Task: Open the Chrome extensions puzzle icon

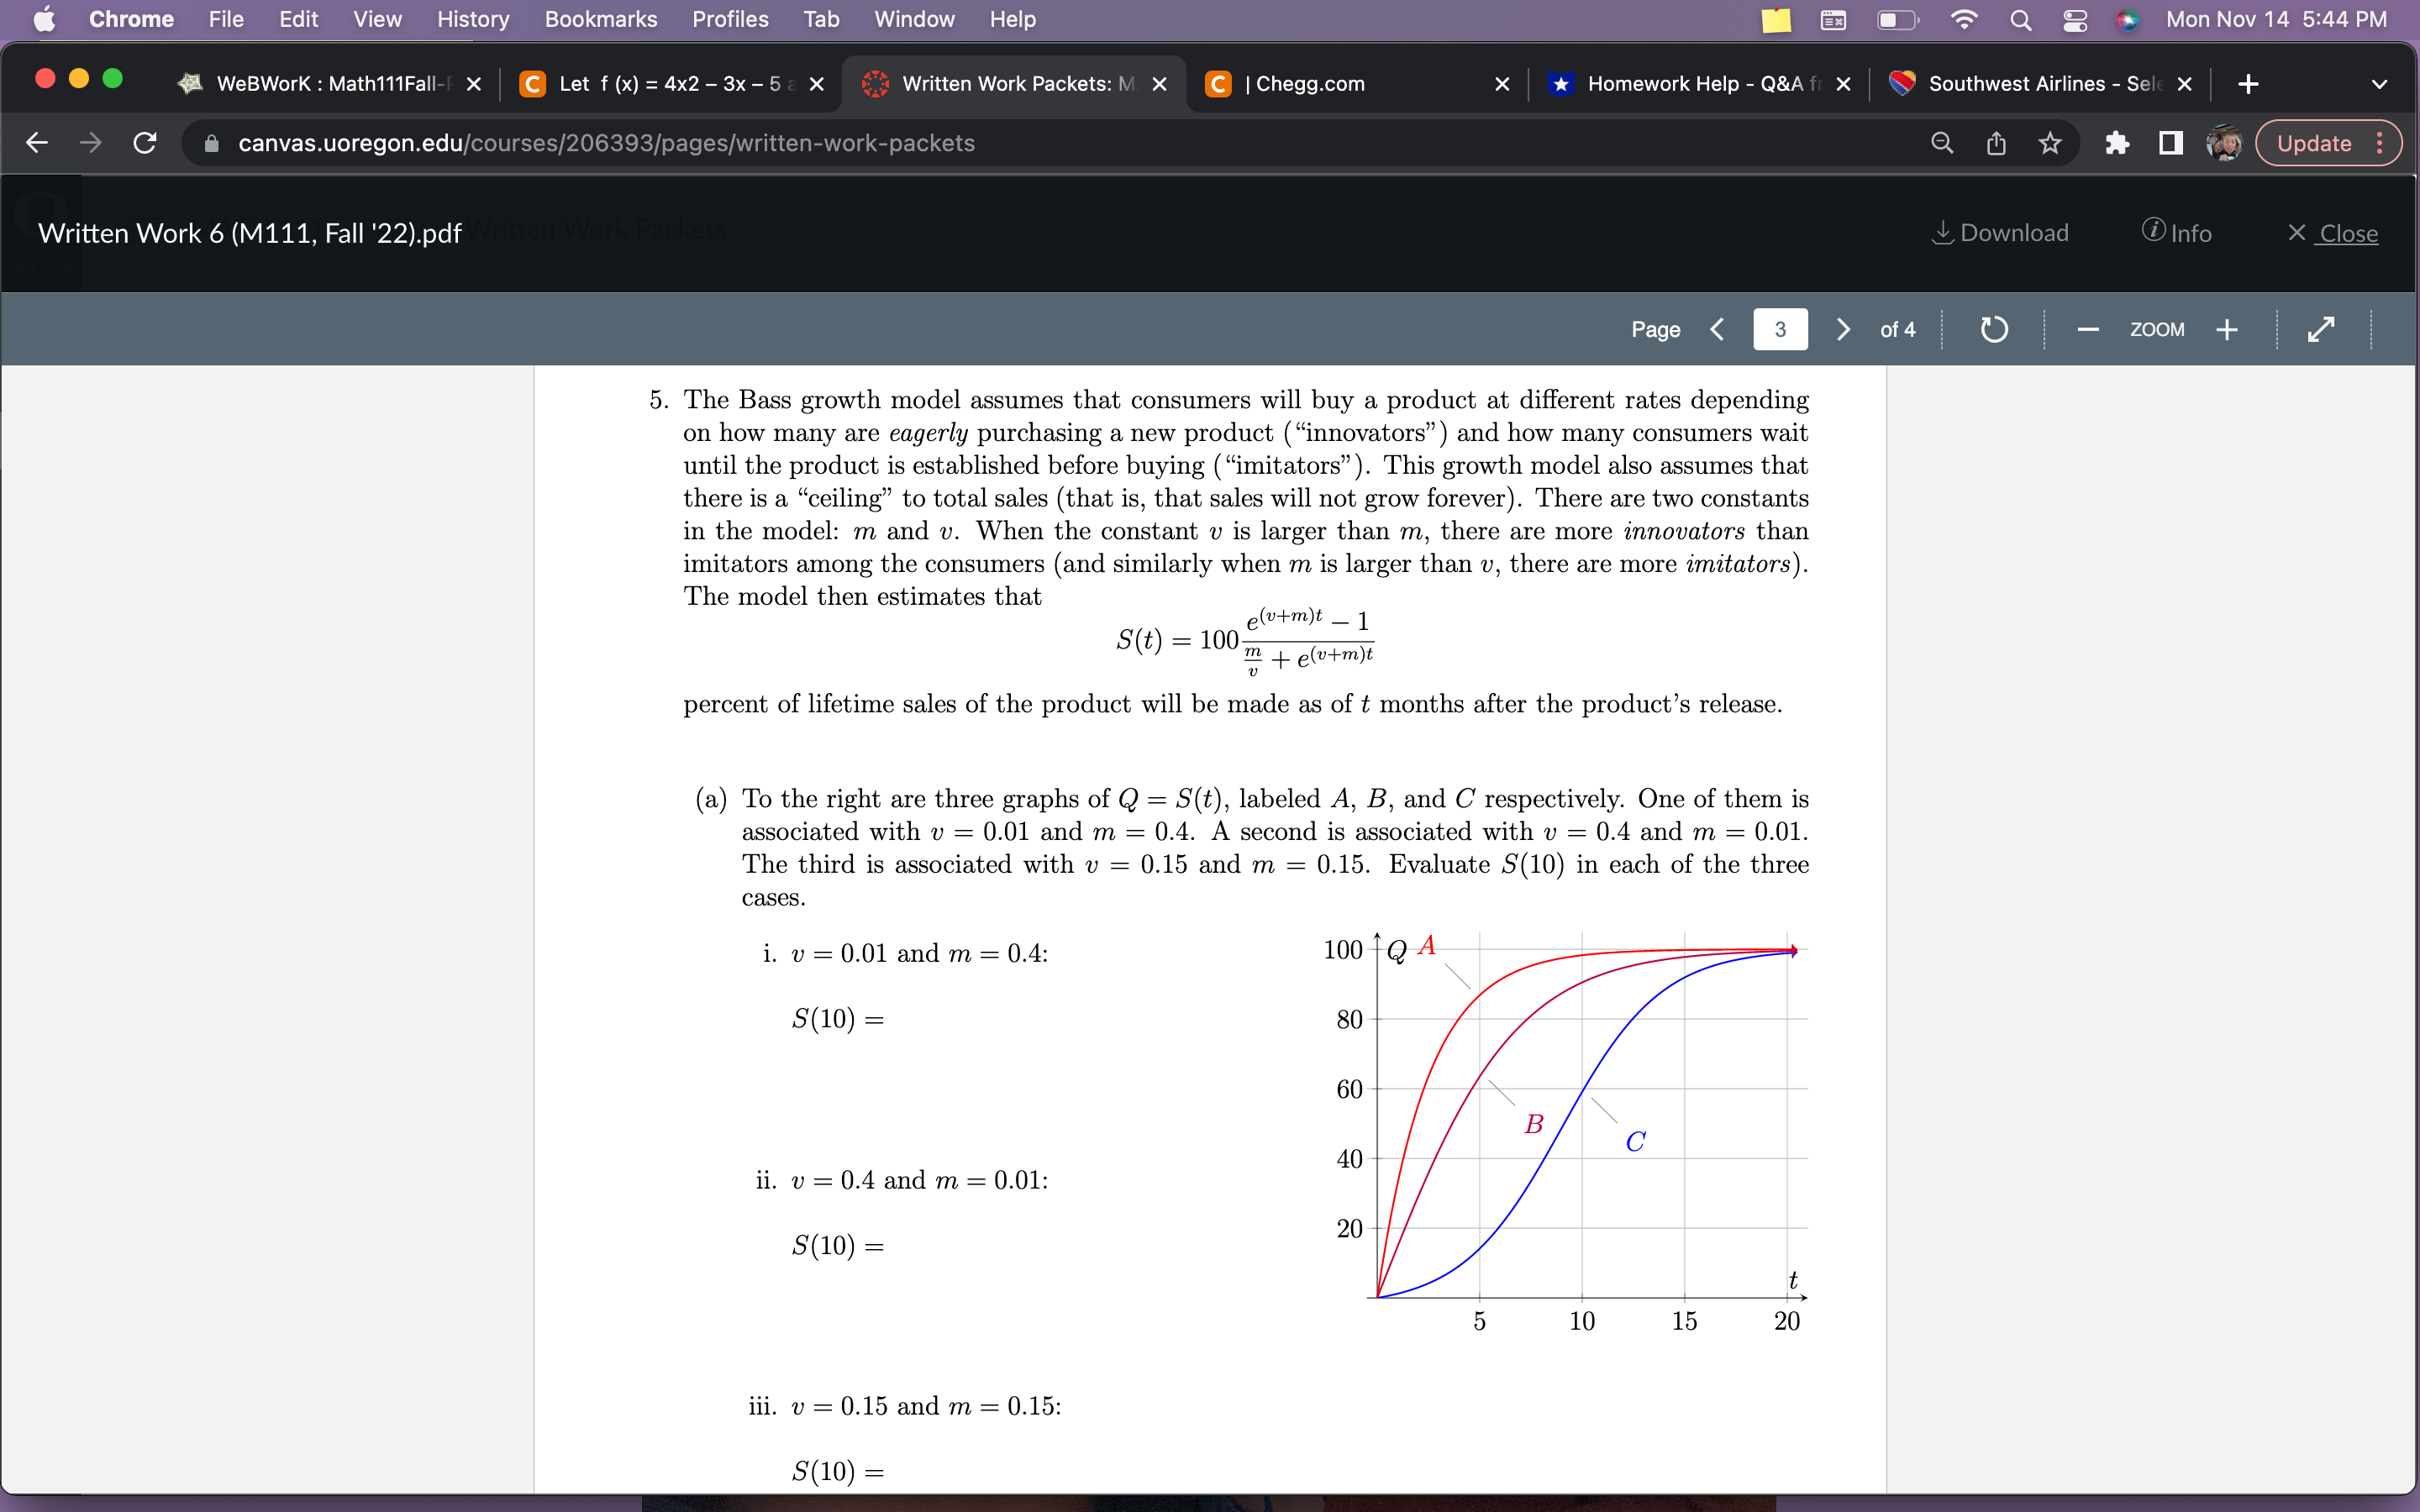Action: point(2117,143)
